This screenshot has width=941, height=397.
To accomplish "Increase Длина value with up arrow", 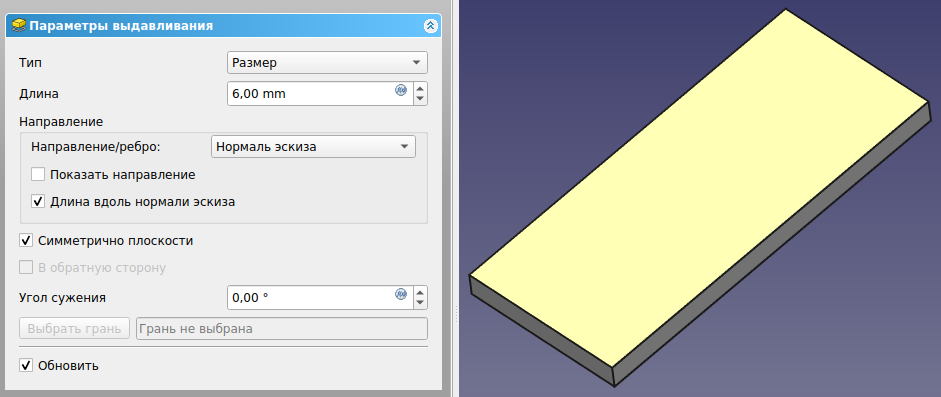I will pos(420,88).
